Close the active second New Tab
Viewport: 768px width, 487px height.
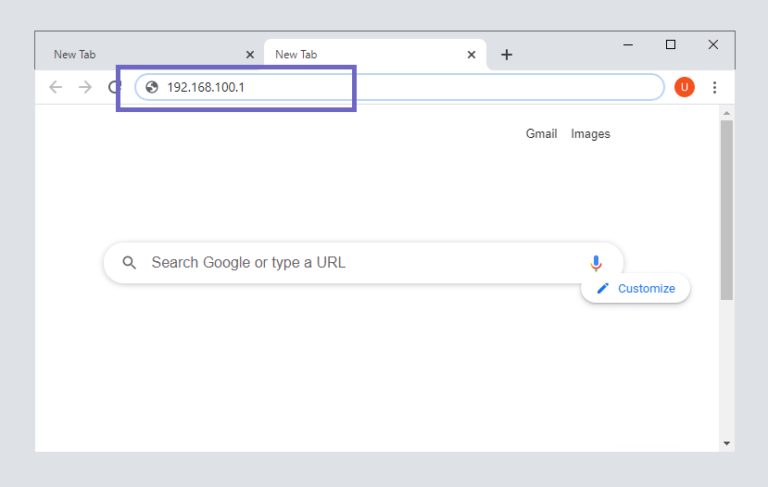point(471,54)
